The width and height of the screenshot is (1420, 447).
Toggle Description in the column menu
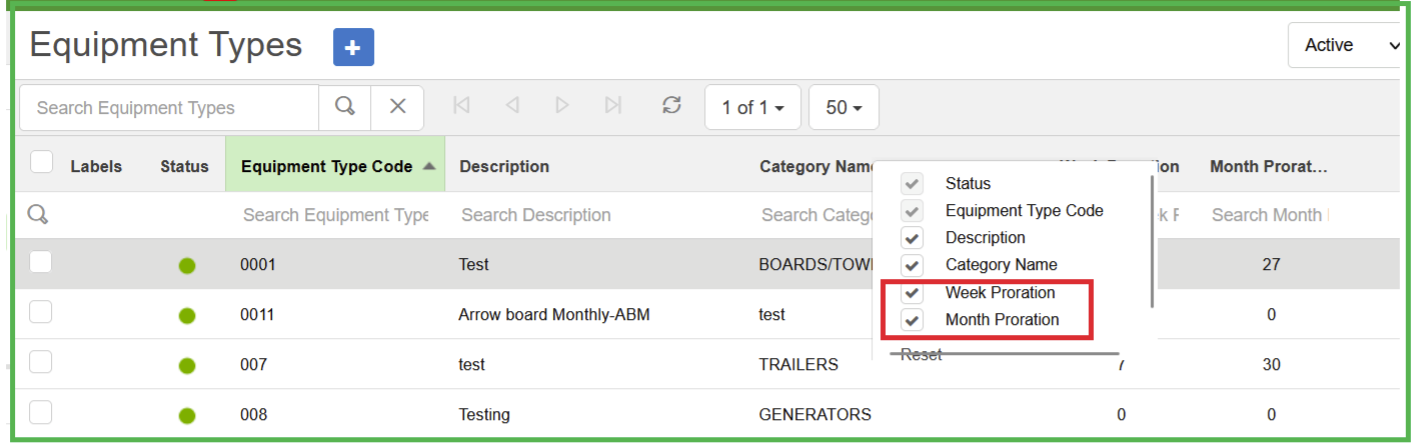click(911, 238)
